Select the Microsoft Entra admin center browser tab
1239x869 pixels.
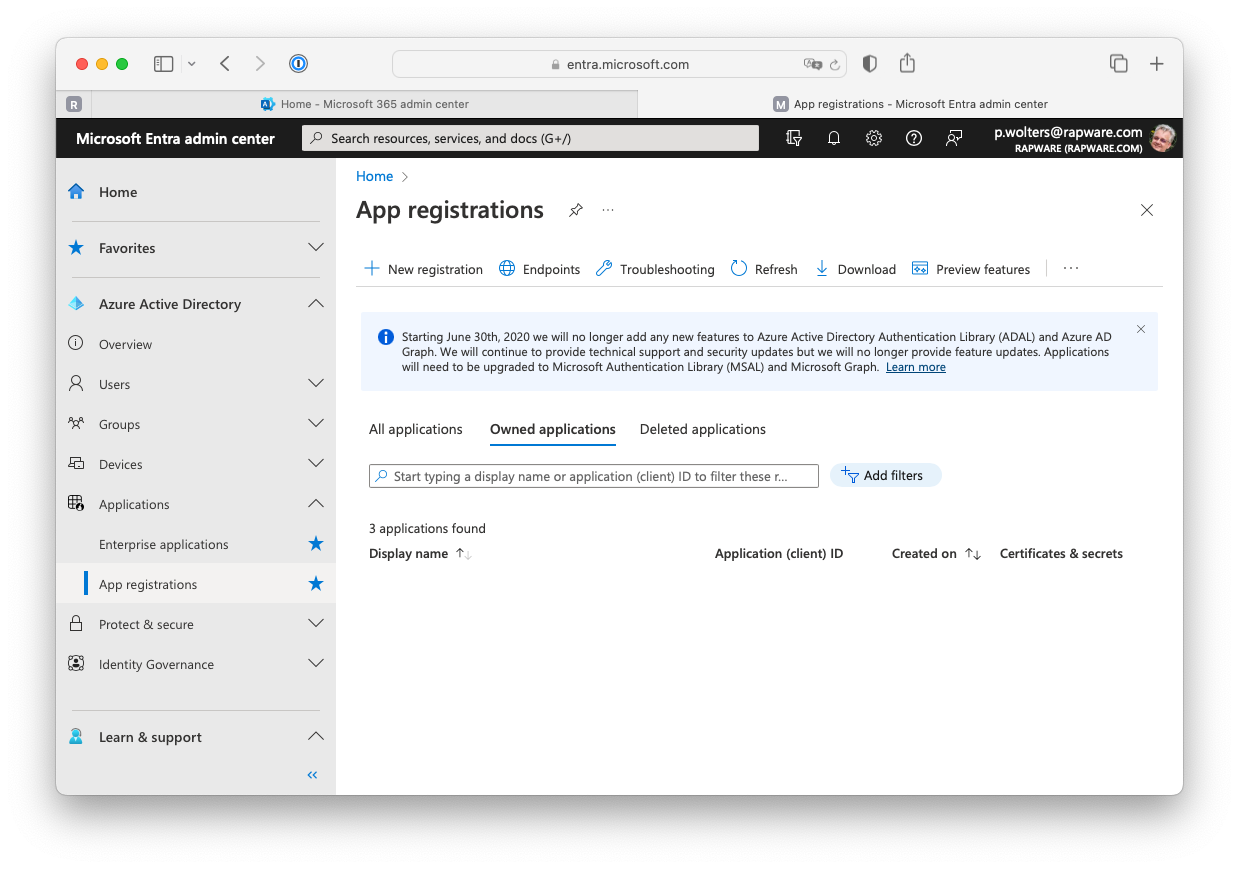click(x=910, y=104)
